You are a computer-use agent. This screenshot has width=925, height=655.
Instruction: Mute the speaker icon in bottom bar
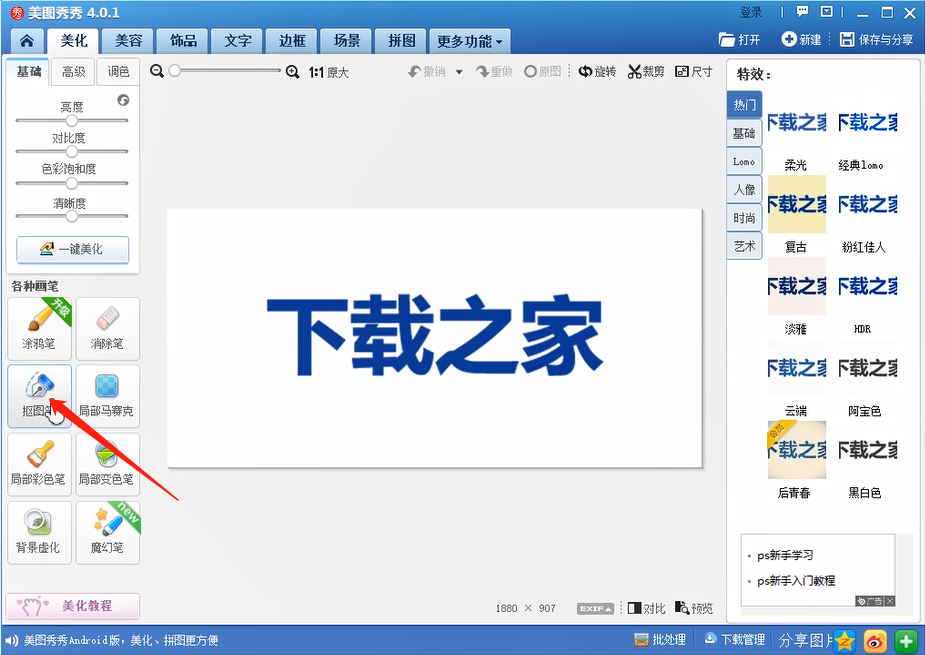click(x=10, y=640)
